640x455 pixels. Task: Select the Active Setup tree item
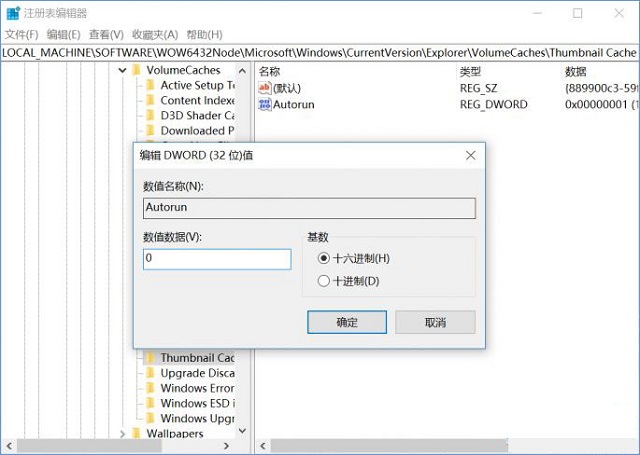click(x=198, y=85)
